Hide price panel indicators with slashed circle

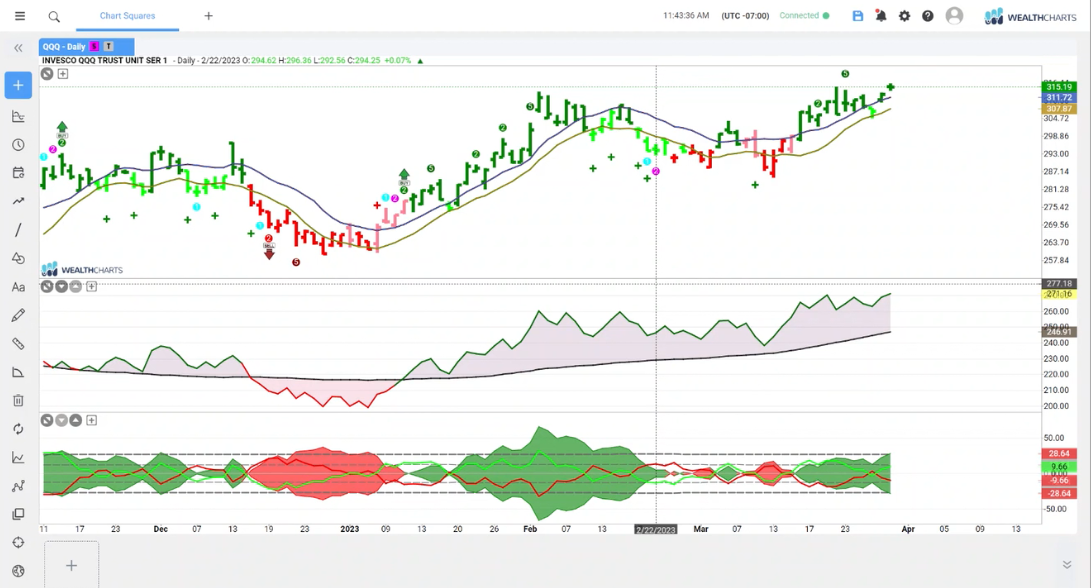click(47, 74)
